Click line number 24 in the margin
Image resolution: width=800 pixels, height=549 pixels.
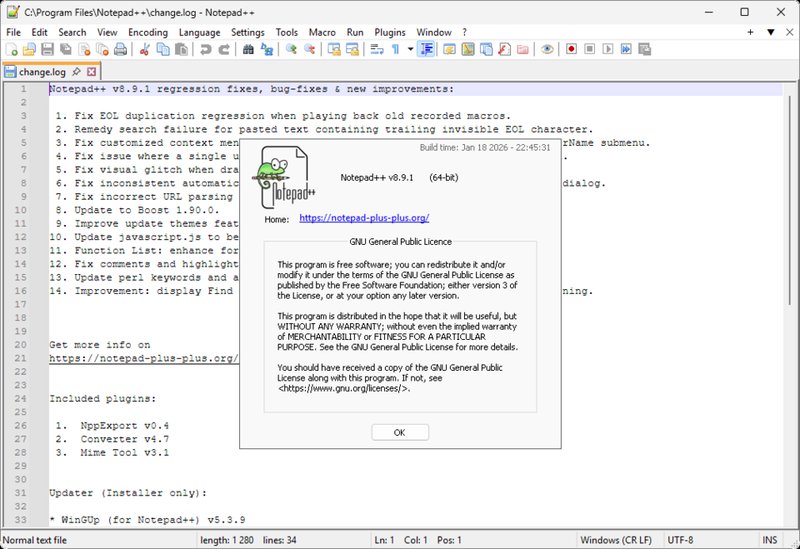pos(20,398)
